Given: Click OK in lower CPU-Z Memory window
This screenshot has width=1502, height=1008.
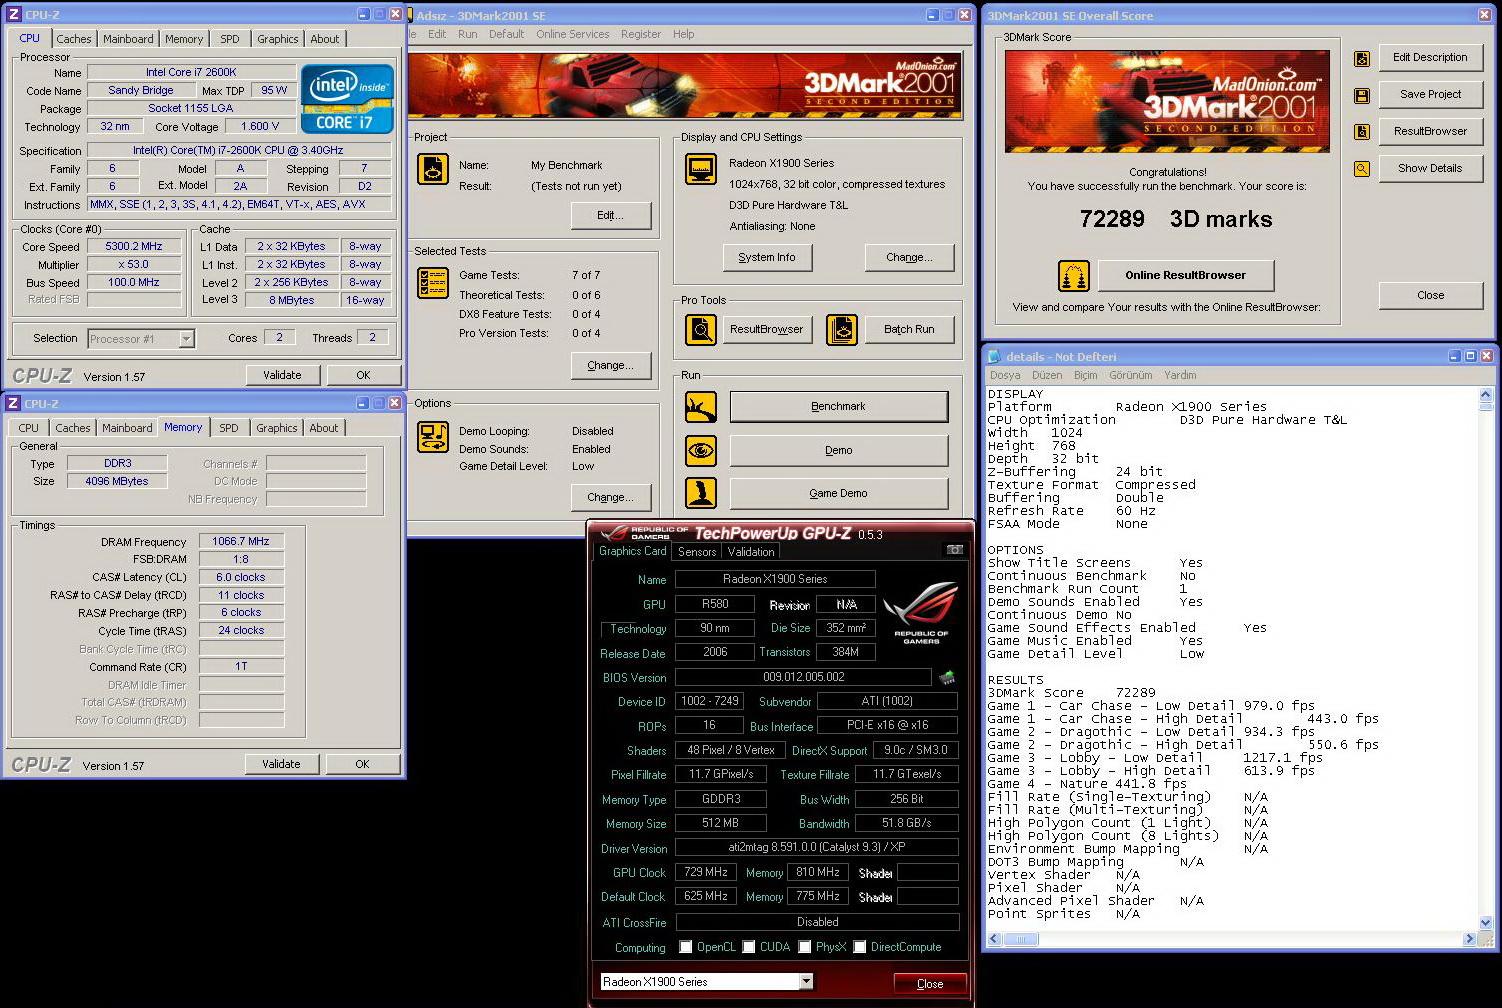Looking at the screenshot, I should tap(362, 764).
